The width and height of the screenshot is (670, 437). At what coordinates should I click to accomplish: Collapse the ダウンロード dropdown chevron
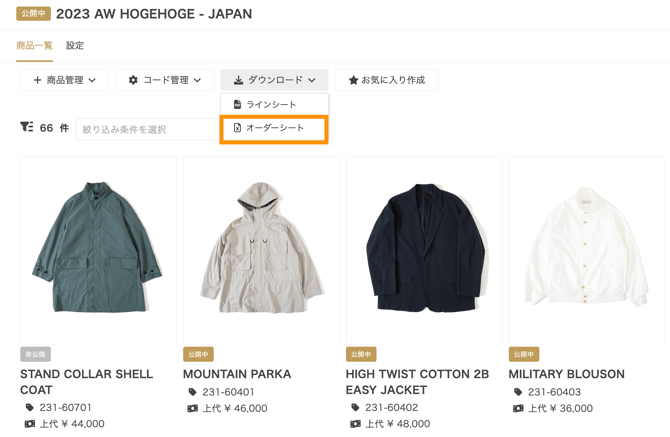pyautogui.click(x=311, y=80)
